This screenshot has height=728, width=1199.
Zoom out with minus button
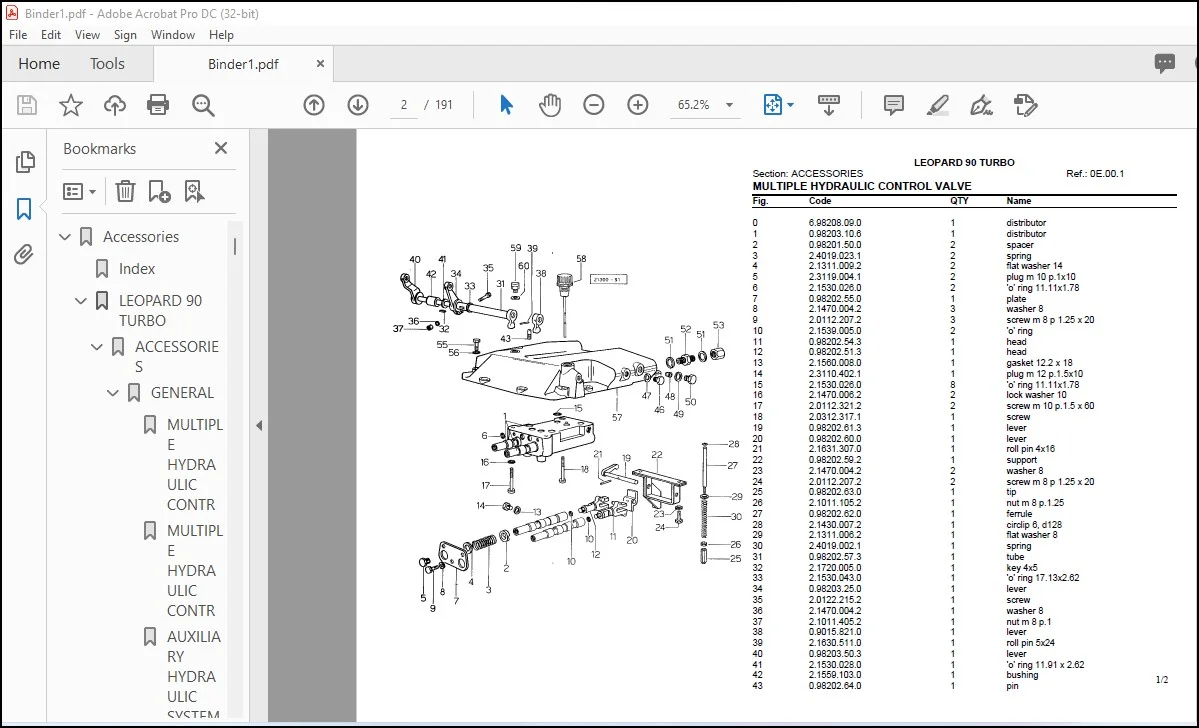(593, 105)
